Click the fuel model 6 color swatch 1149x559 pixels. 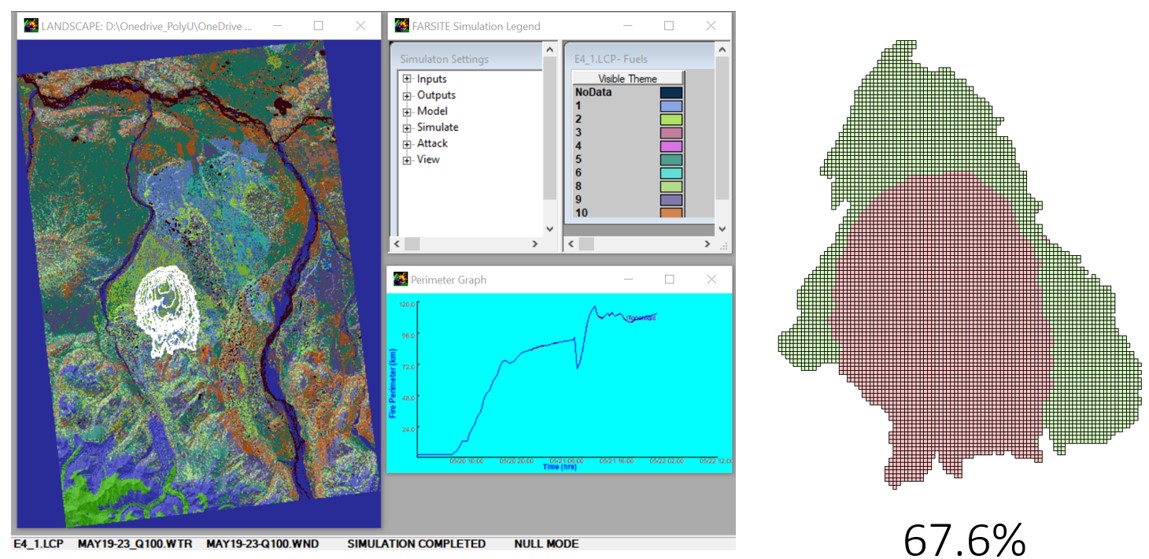[671, 173]
